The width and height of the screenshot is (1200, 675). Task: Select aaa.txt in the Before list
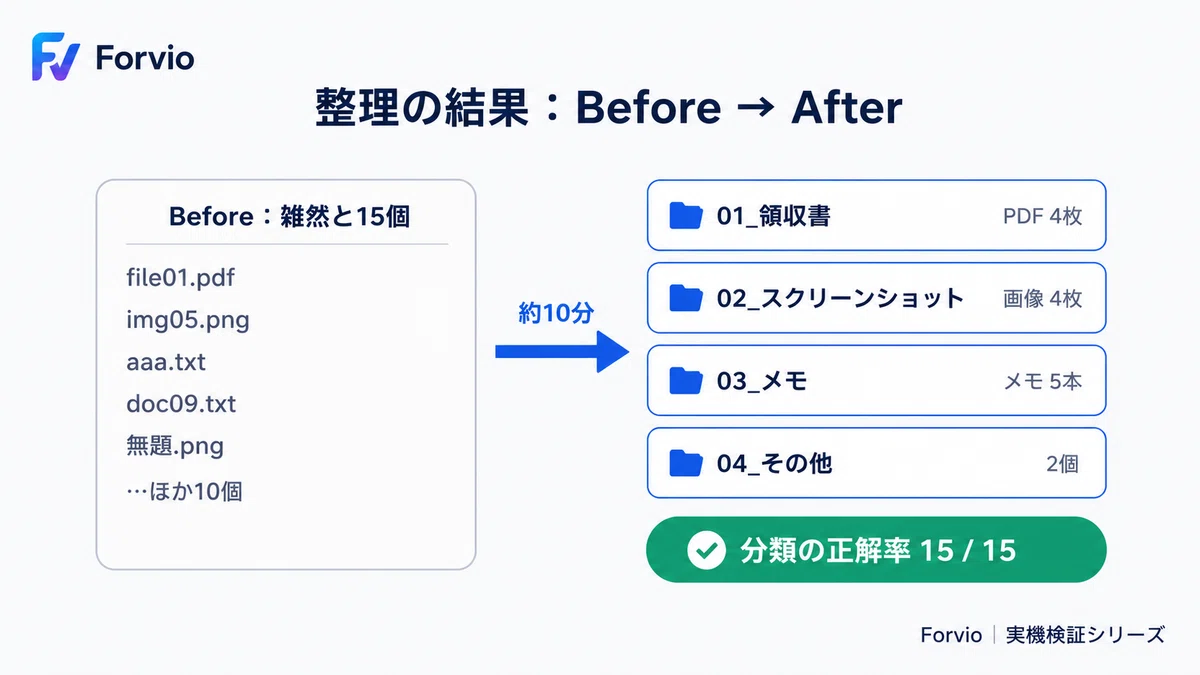166,362
